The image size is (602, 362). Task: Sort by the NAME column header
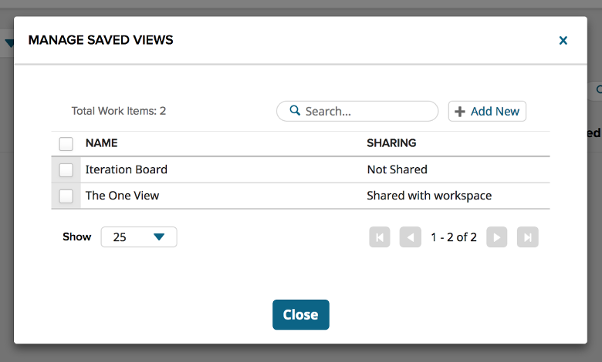(101, 143)
